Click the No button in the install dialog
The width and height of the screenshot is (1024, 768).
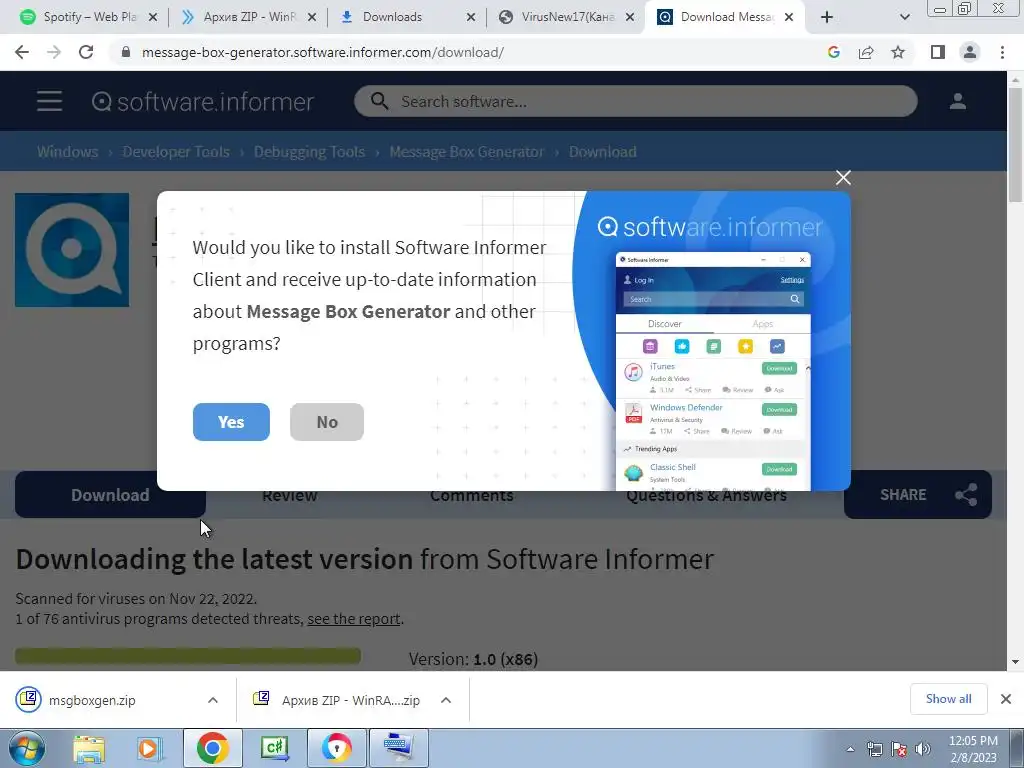pyautogui.click(x=327, y=422)
